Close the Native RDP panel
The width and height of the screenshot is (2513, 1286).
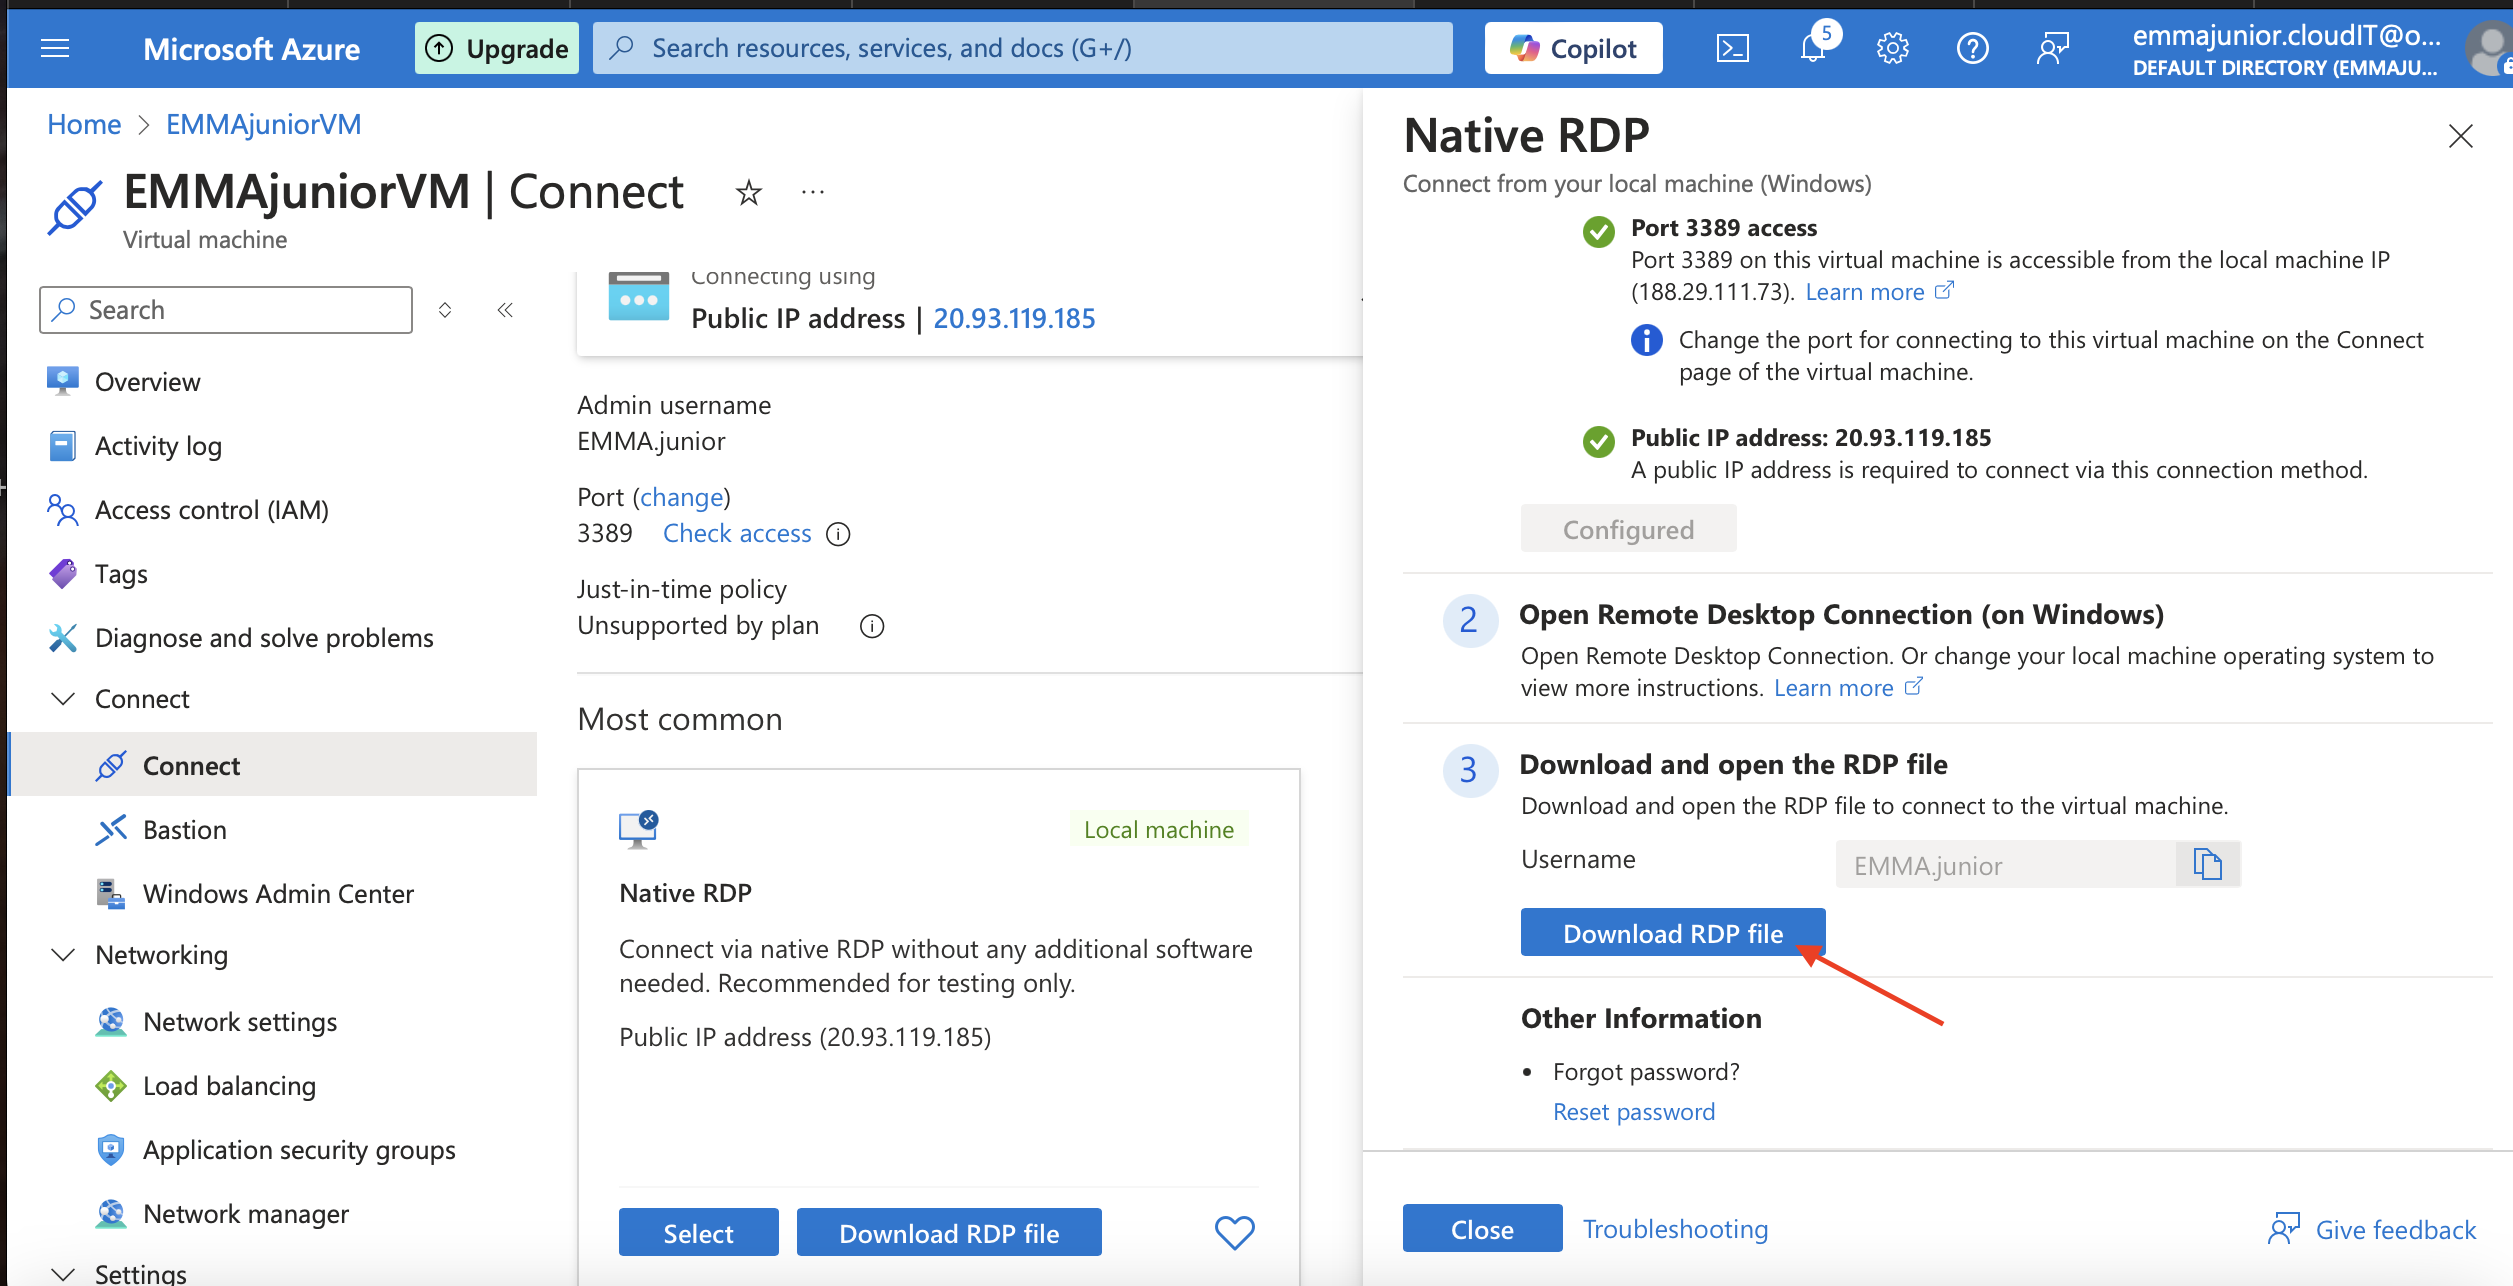2460,136
